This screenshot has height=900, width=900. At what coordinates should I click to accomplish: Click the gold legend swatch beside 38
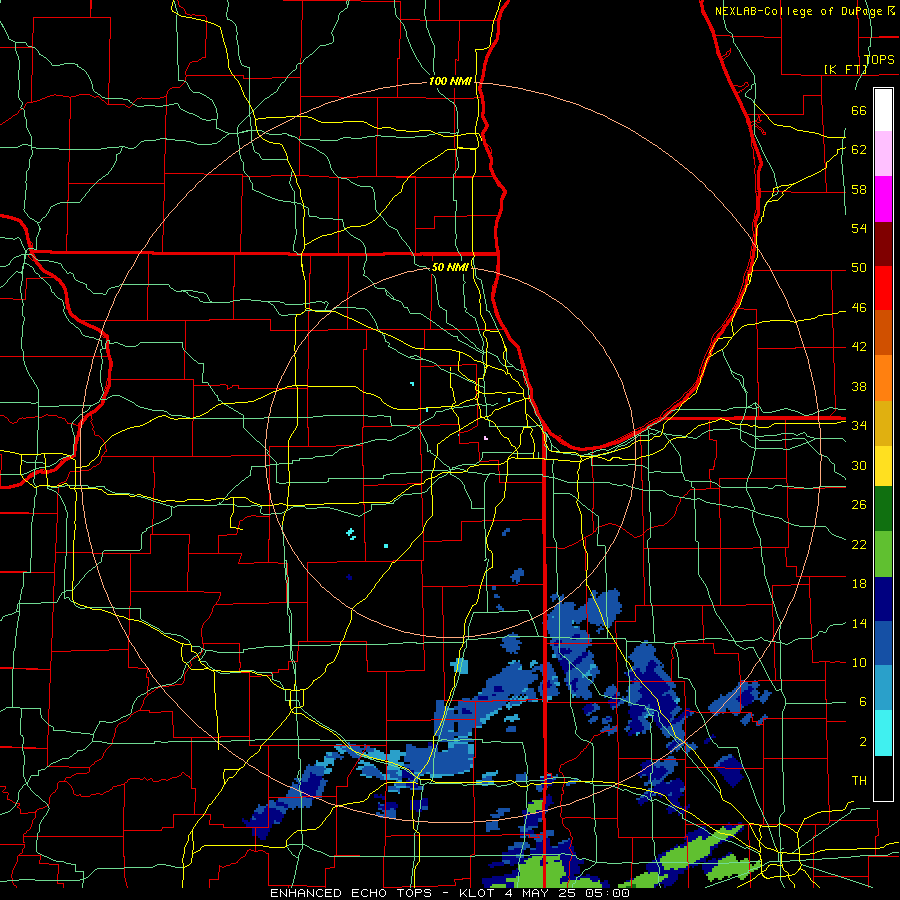pos(883,423)
